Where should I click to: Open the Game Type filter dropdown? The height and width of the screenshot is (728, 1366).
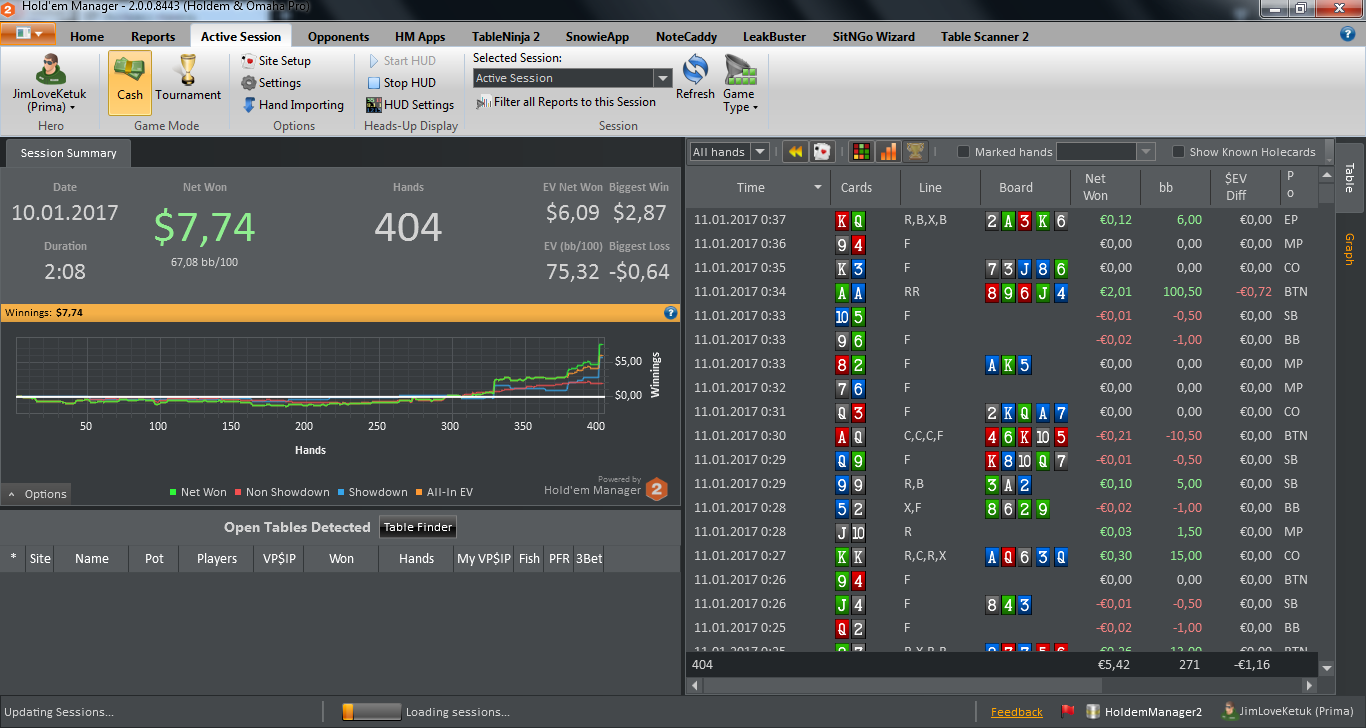pyautogui.click(x=740, y=84)
